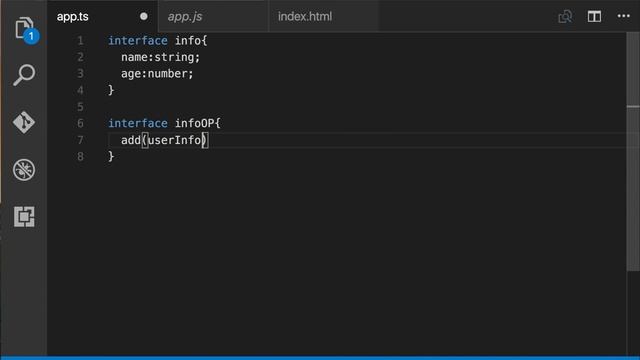Click line number 5 in gutter
The height and width of the screenshot is (360, 640).
[80, 107]
